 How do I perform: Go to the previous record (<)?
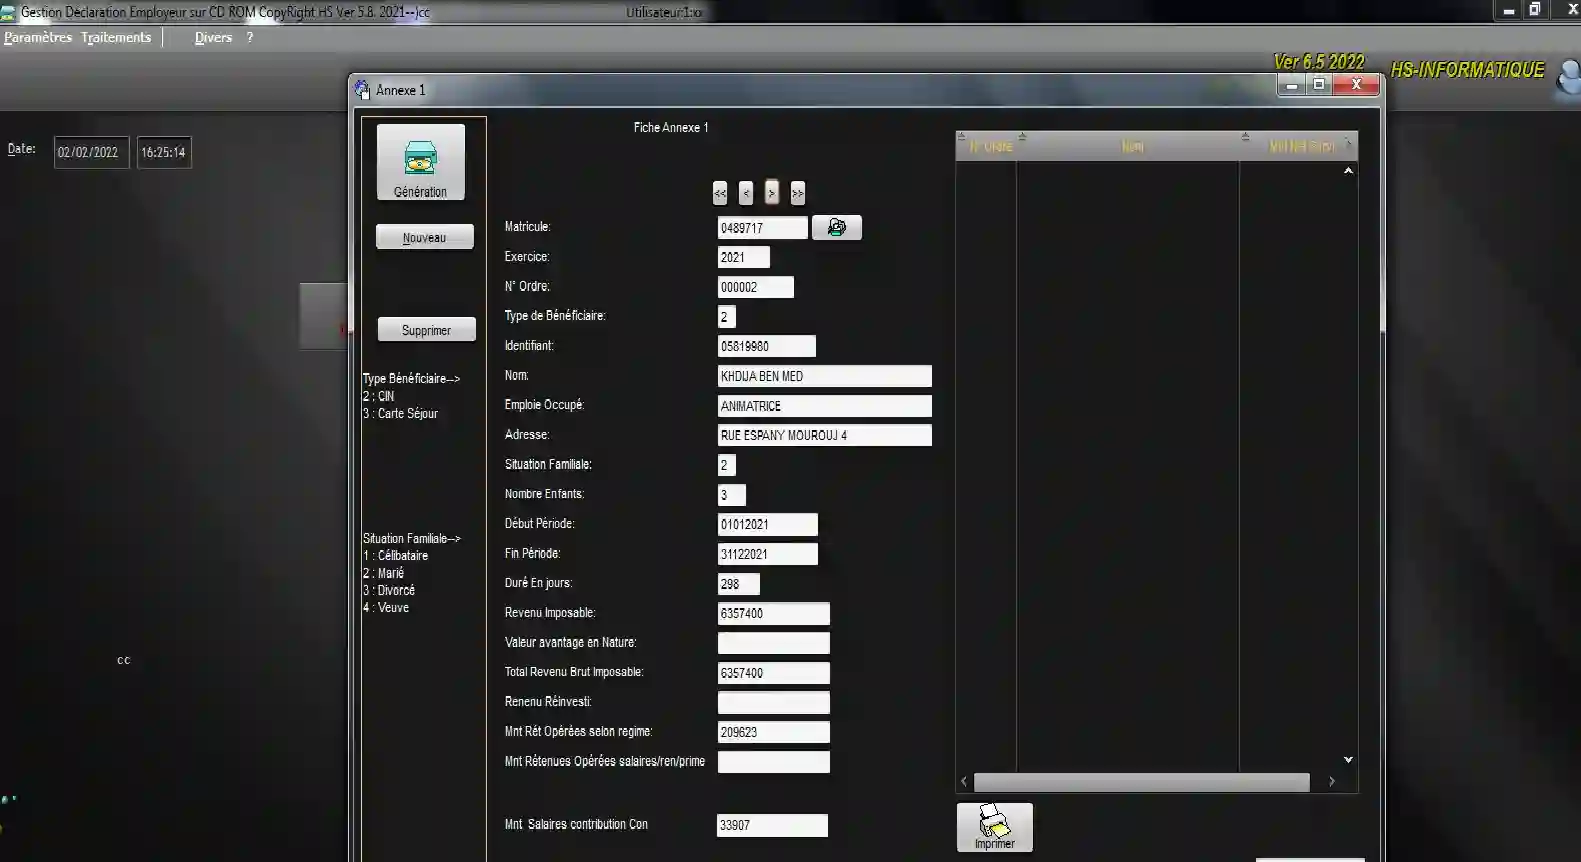coord(746,193)
